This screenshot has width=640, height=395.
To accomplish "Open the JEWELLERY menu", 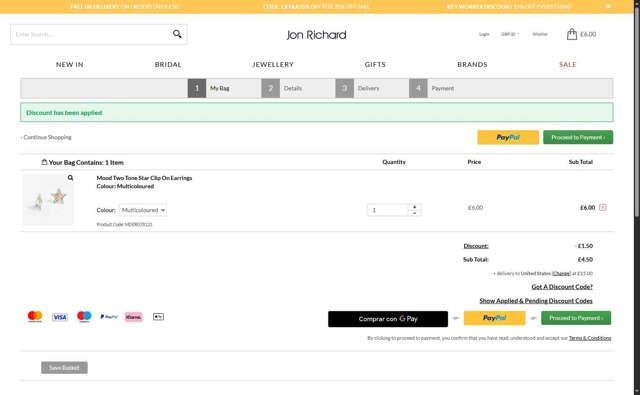I will (x=273, y=64).
